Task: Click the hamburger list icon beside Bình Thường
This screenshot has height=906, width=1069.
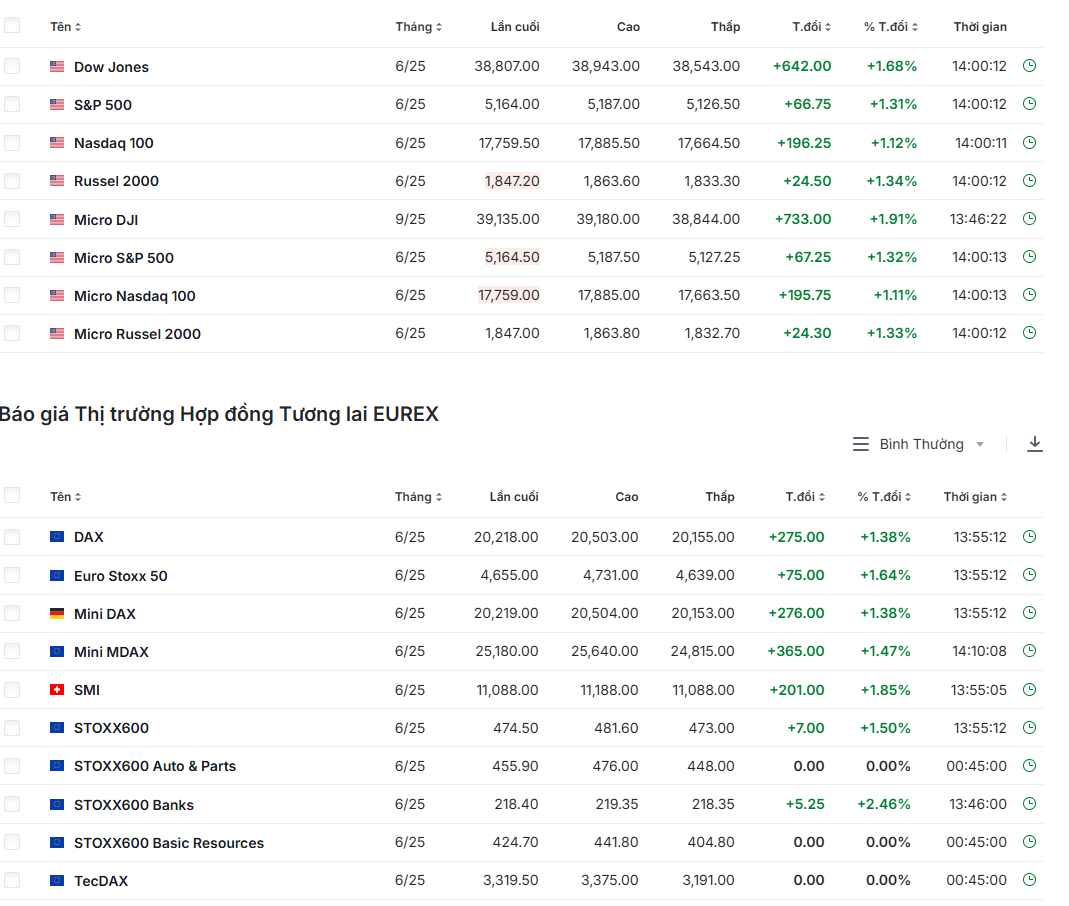Action: 860,444
